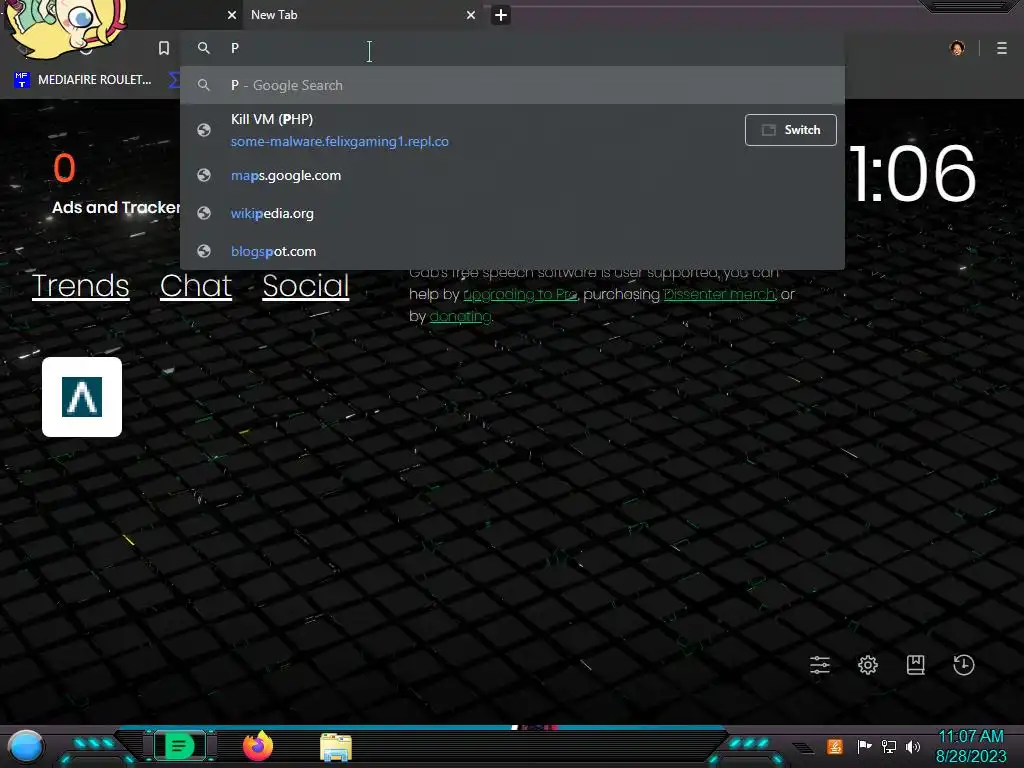Close the New Tab tab
Screen dimensions: 1024x768
[471, 15]
